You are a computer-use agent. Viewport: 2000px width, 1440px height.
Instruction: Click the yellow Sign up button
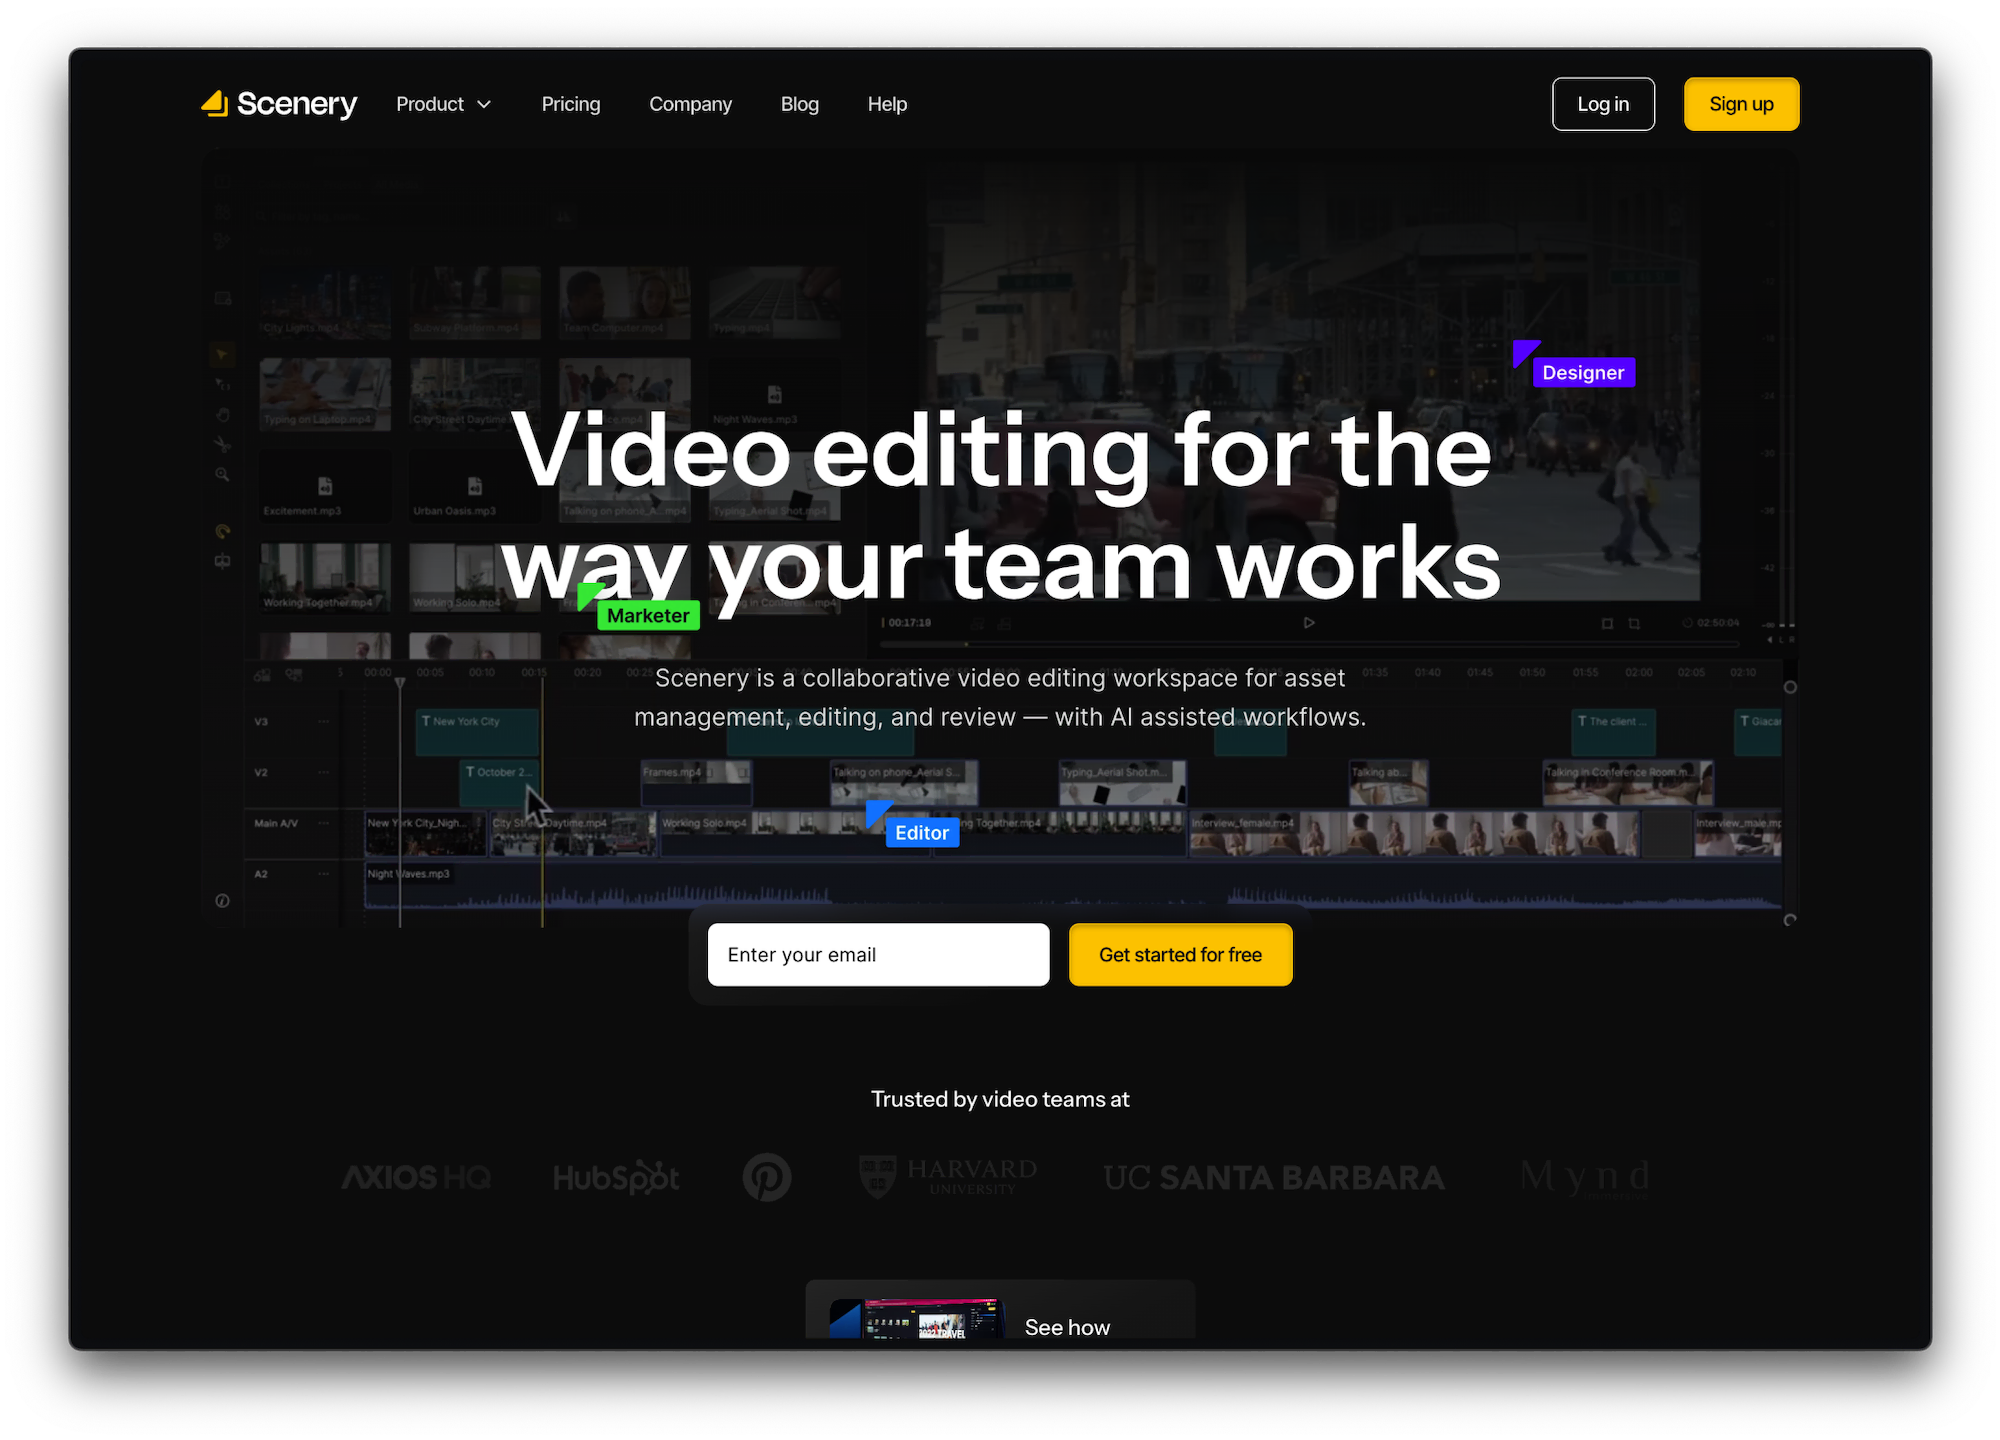coord(1741,104)
